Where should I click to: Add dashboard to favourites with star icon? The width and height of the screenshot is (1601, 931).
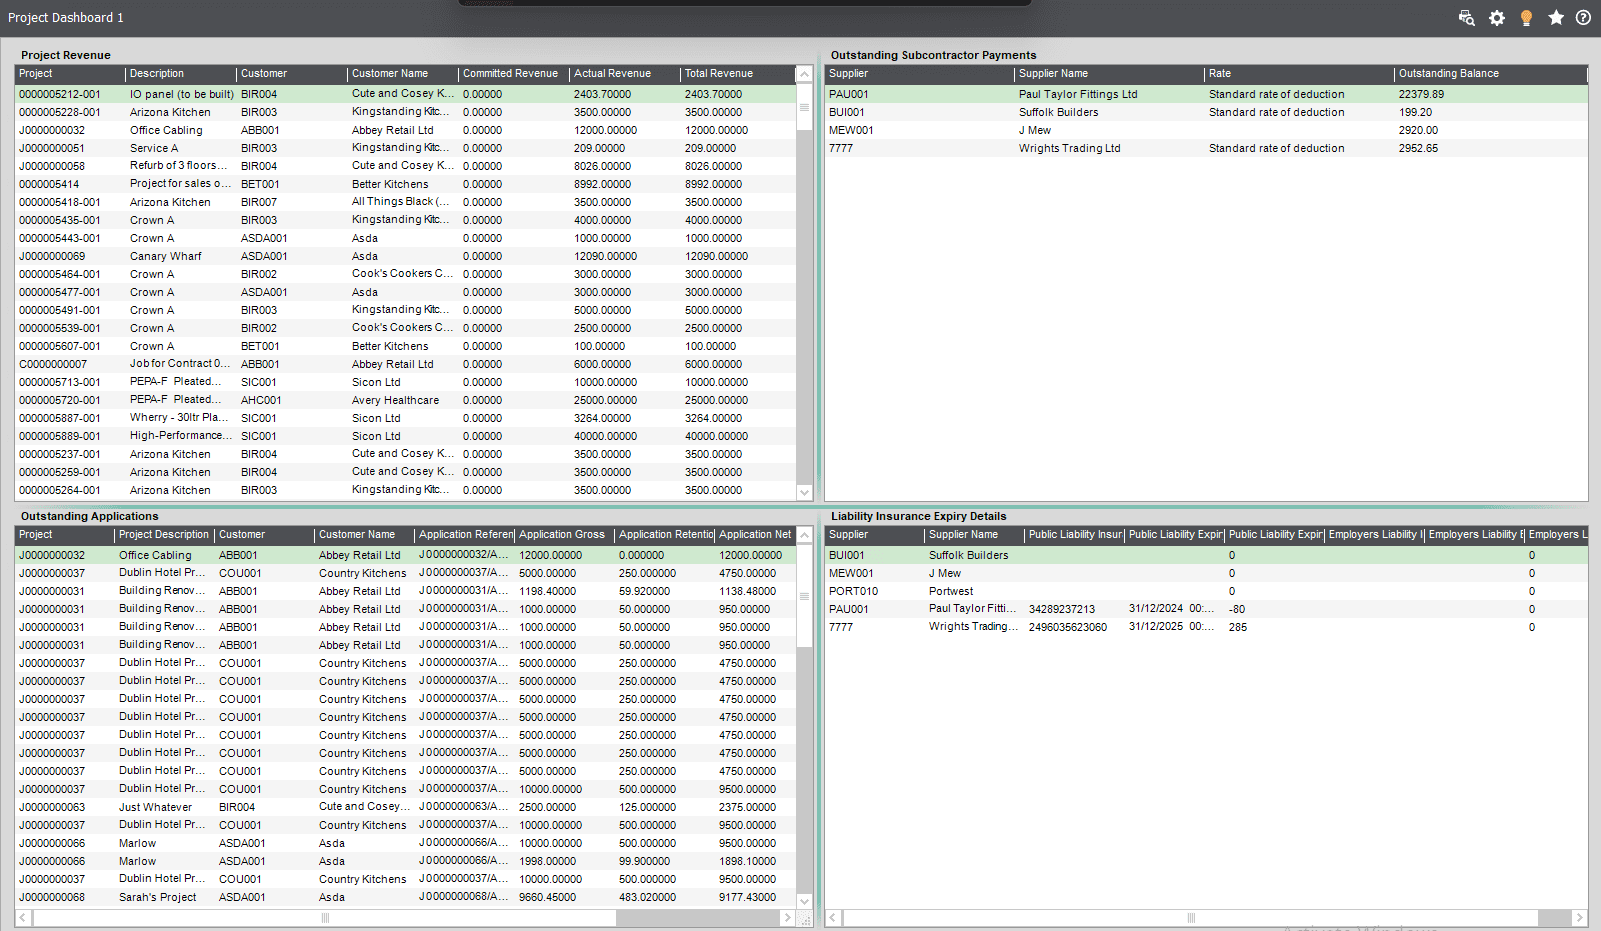(x=1556, y=18)
